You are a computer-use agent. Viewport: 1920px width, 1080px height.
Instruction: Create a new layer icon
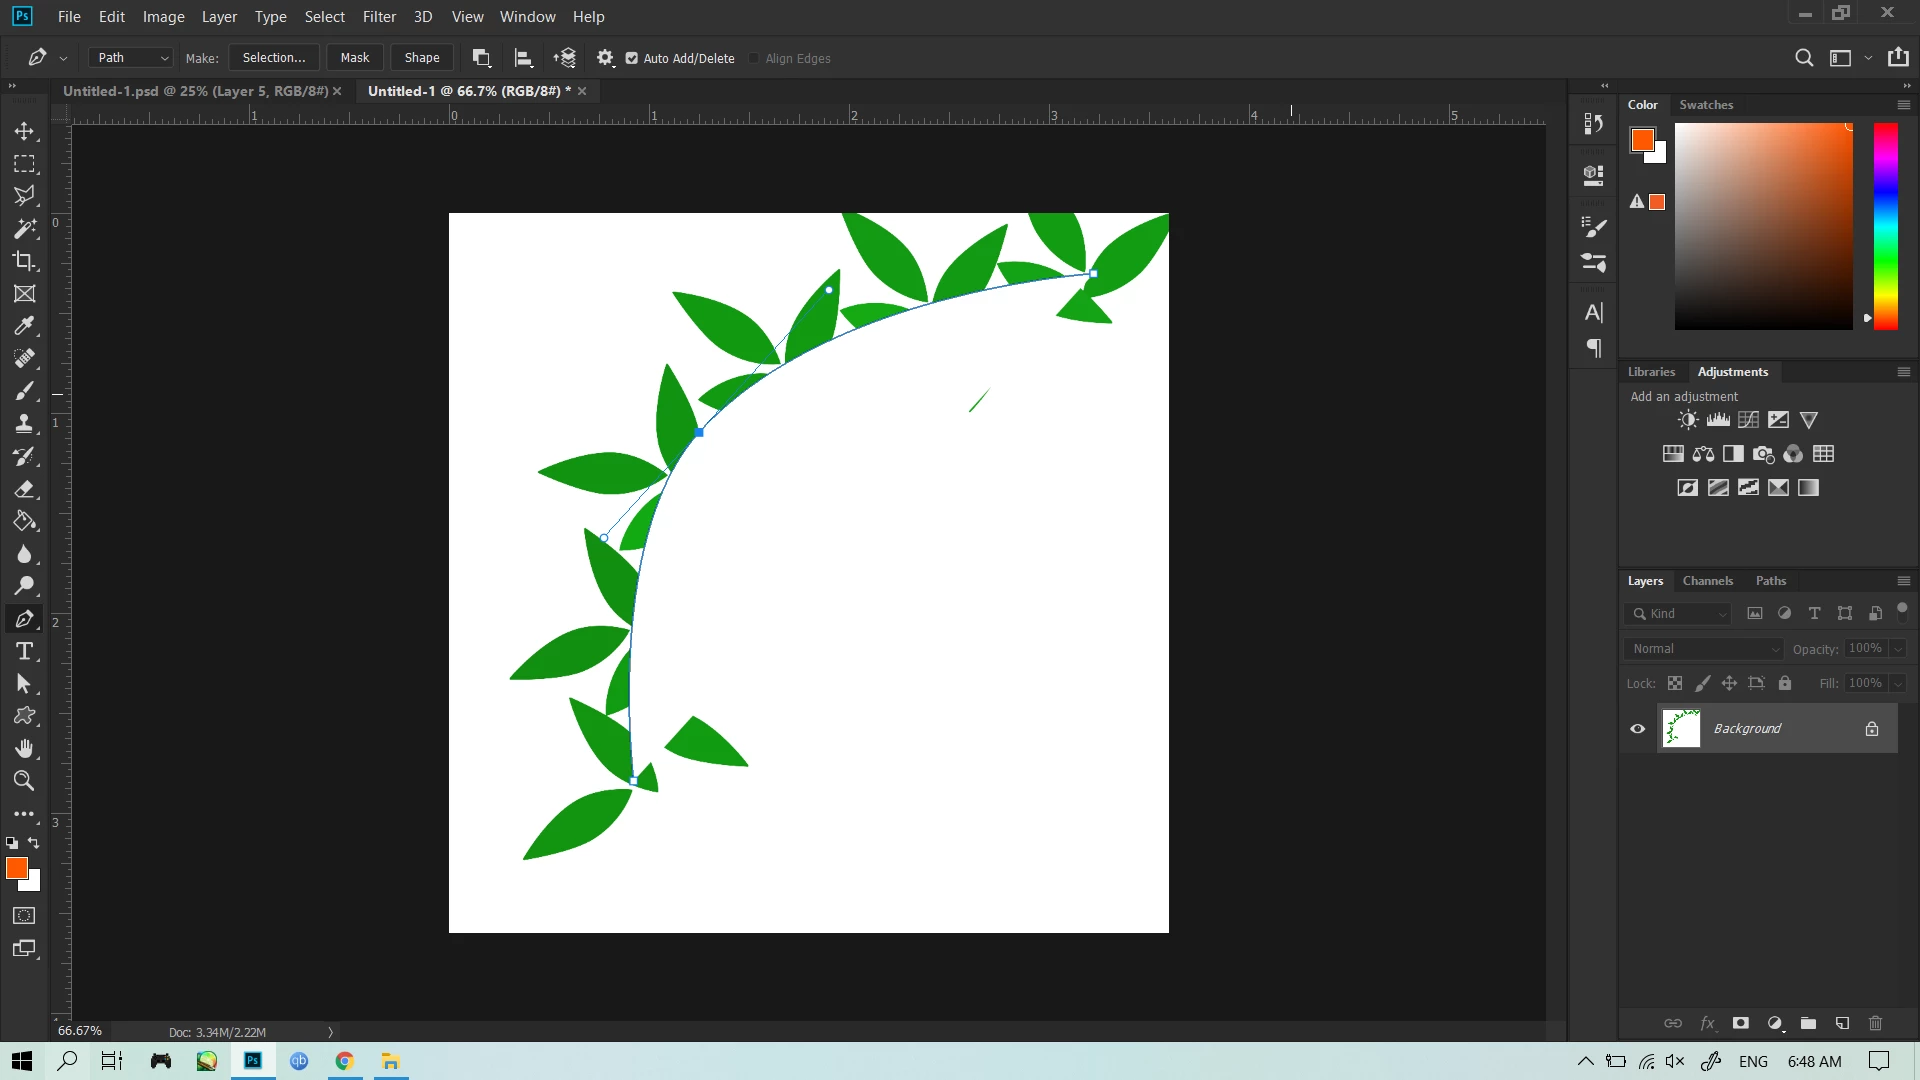tap(1842, 1023)
